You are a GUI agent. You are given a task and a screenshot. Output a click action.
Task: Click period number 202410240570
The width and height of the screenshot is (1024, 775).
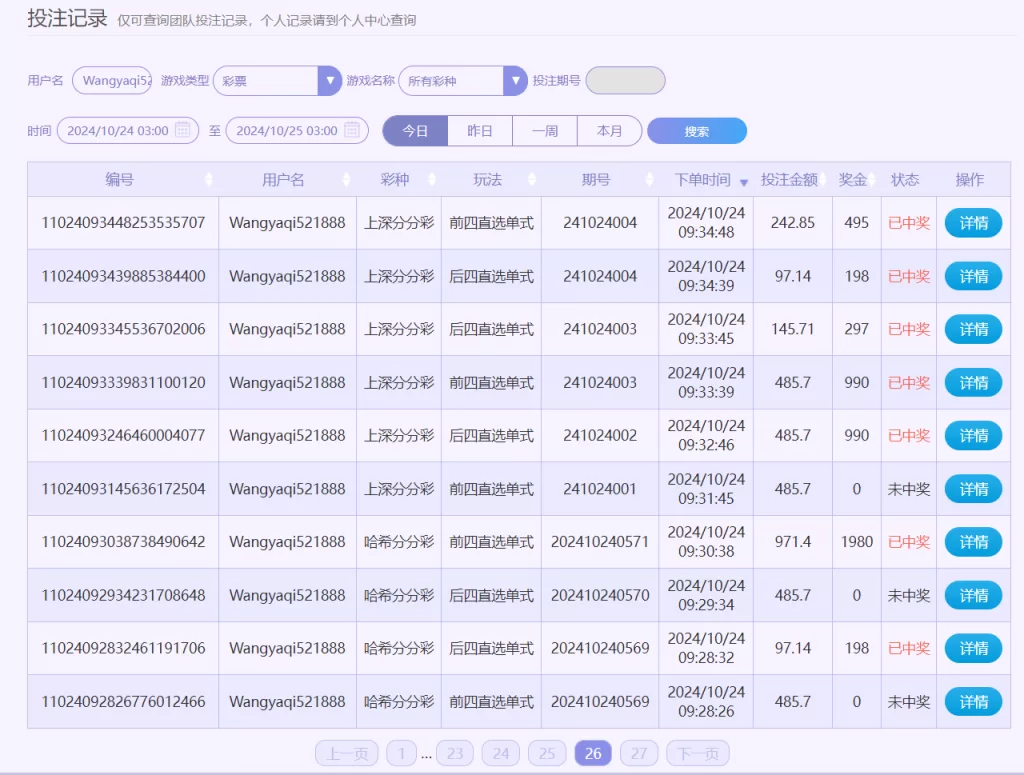tap(600, 595)
